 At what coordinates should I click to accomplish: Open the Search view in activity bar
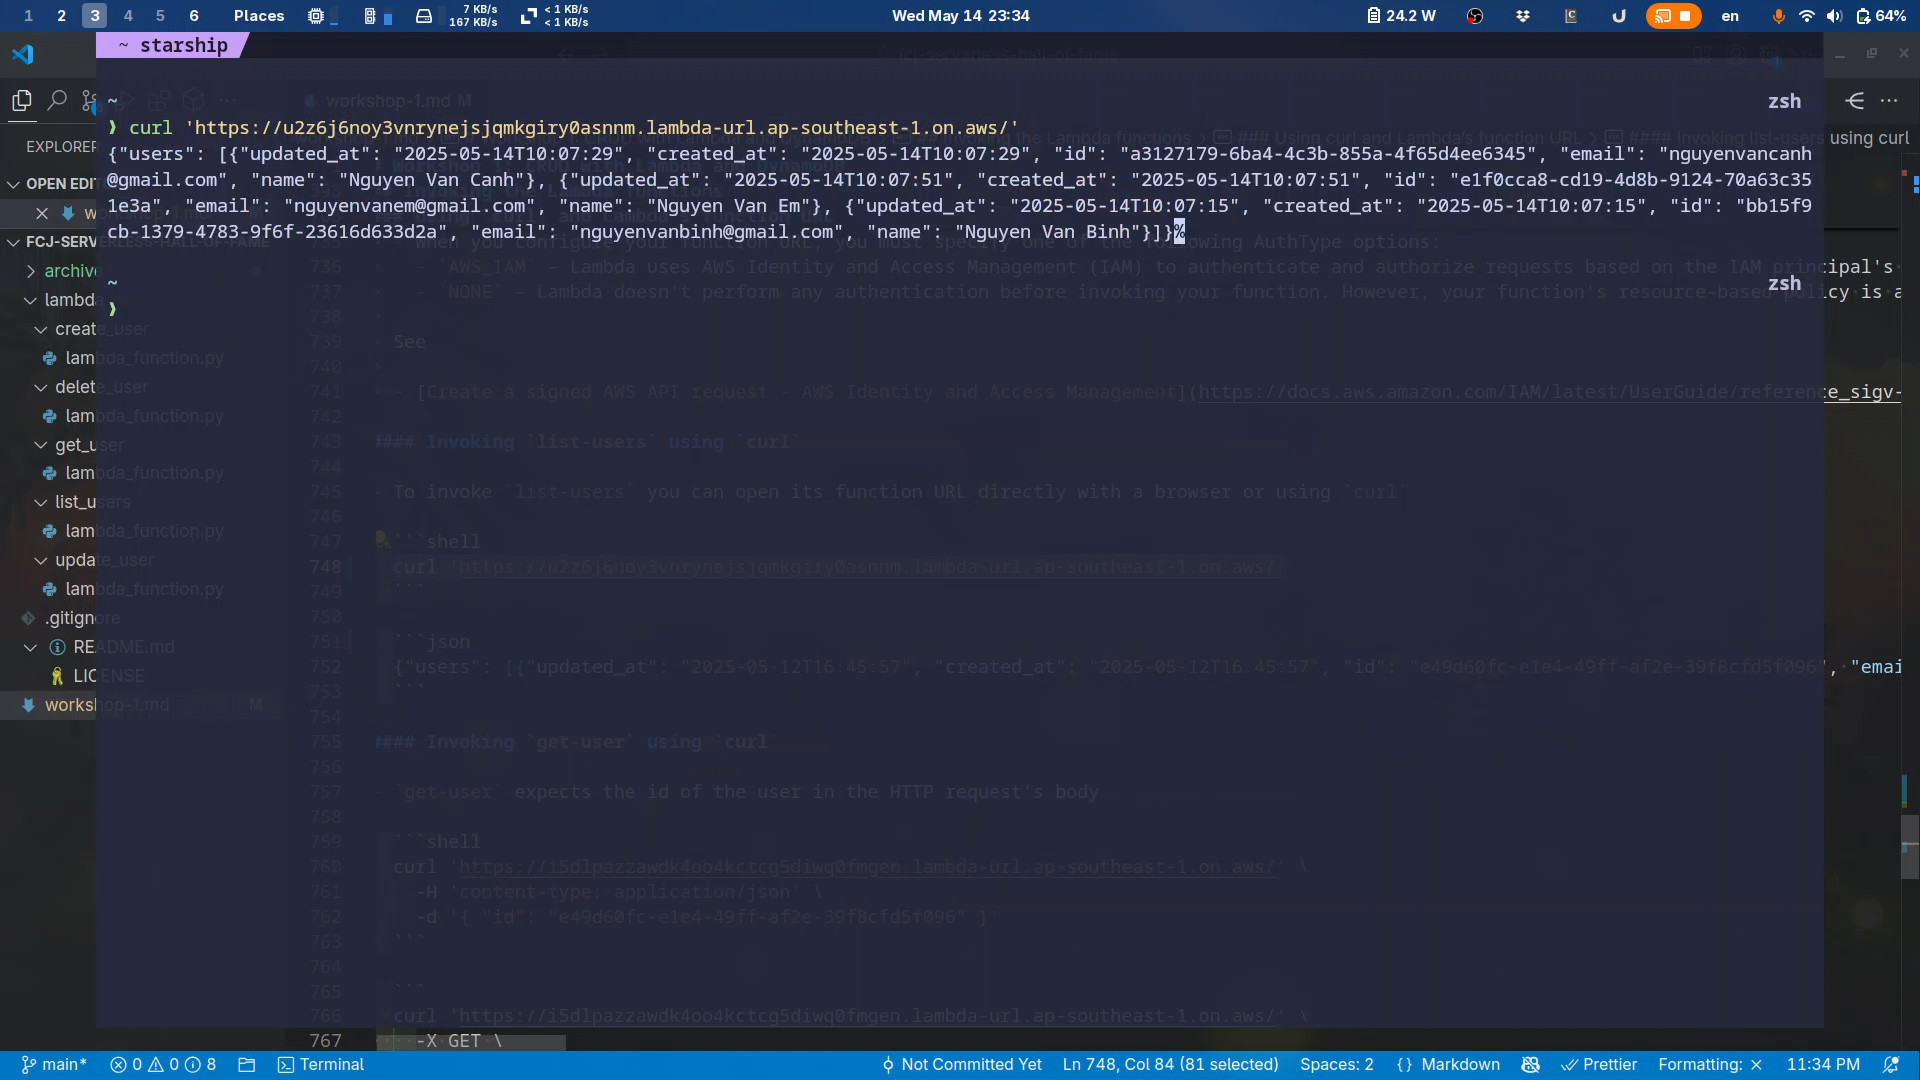57,101
